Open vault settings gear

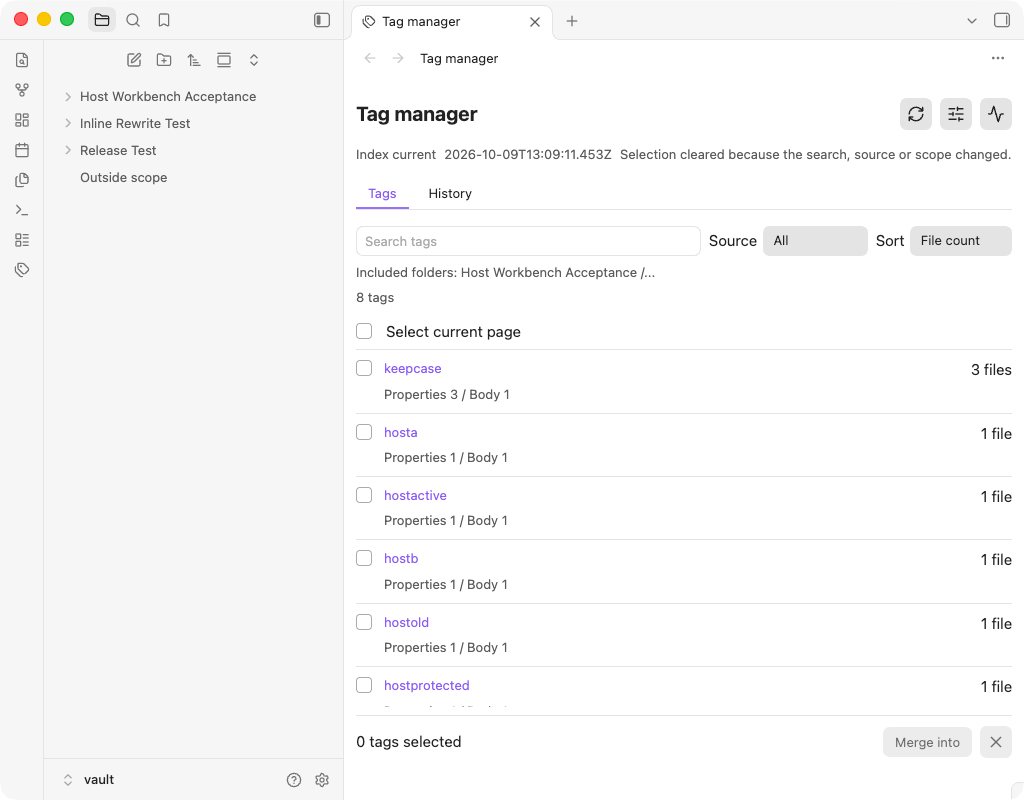click(322, 780)
